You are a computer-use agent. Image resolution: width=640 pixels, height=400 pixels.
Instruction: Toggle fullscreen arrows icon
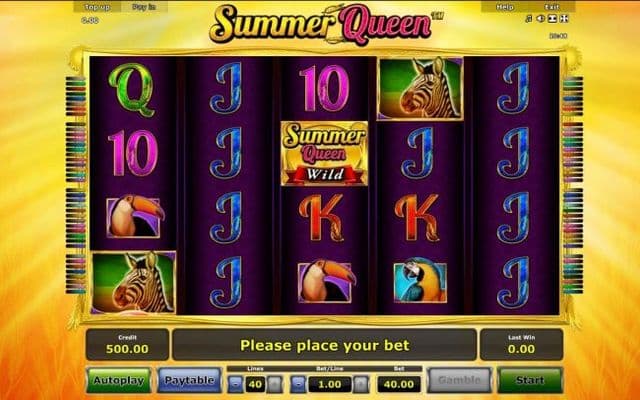click(564, 19)
